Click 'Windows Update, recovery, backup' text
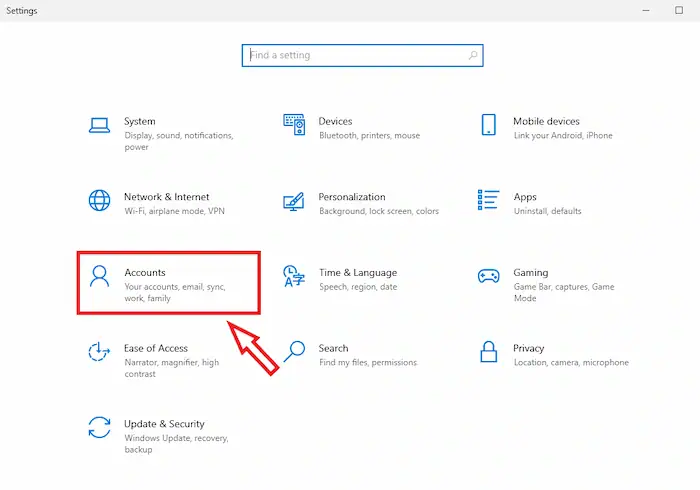 176,444
